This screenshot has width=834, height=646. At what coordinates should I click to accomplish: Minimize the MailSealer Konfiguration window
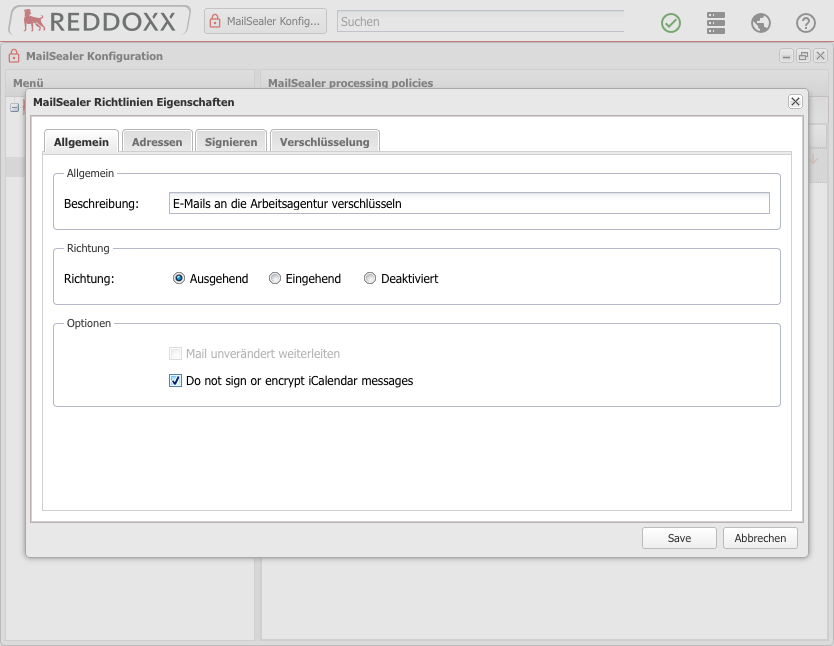point(786,56)
